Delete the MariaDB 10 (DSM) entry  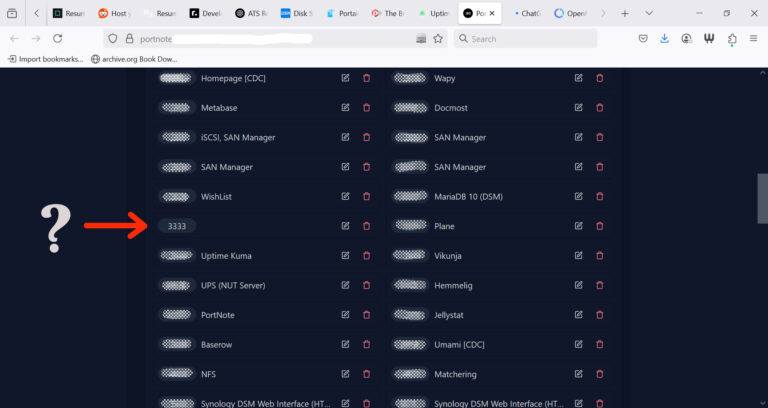600,196
